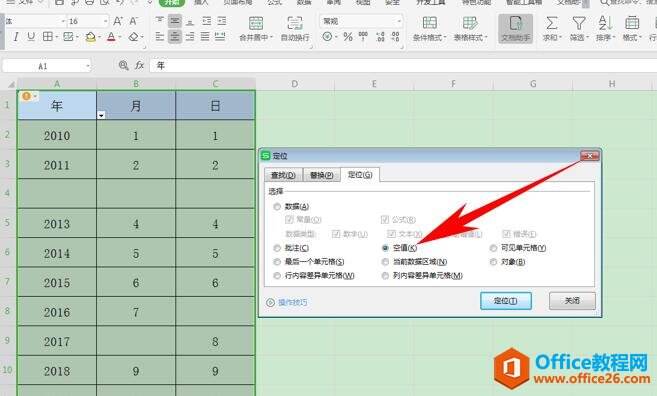
Task: Choose the 可见单元格(Y) radio button
Action: (x=493, y=248)
